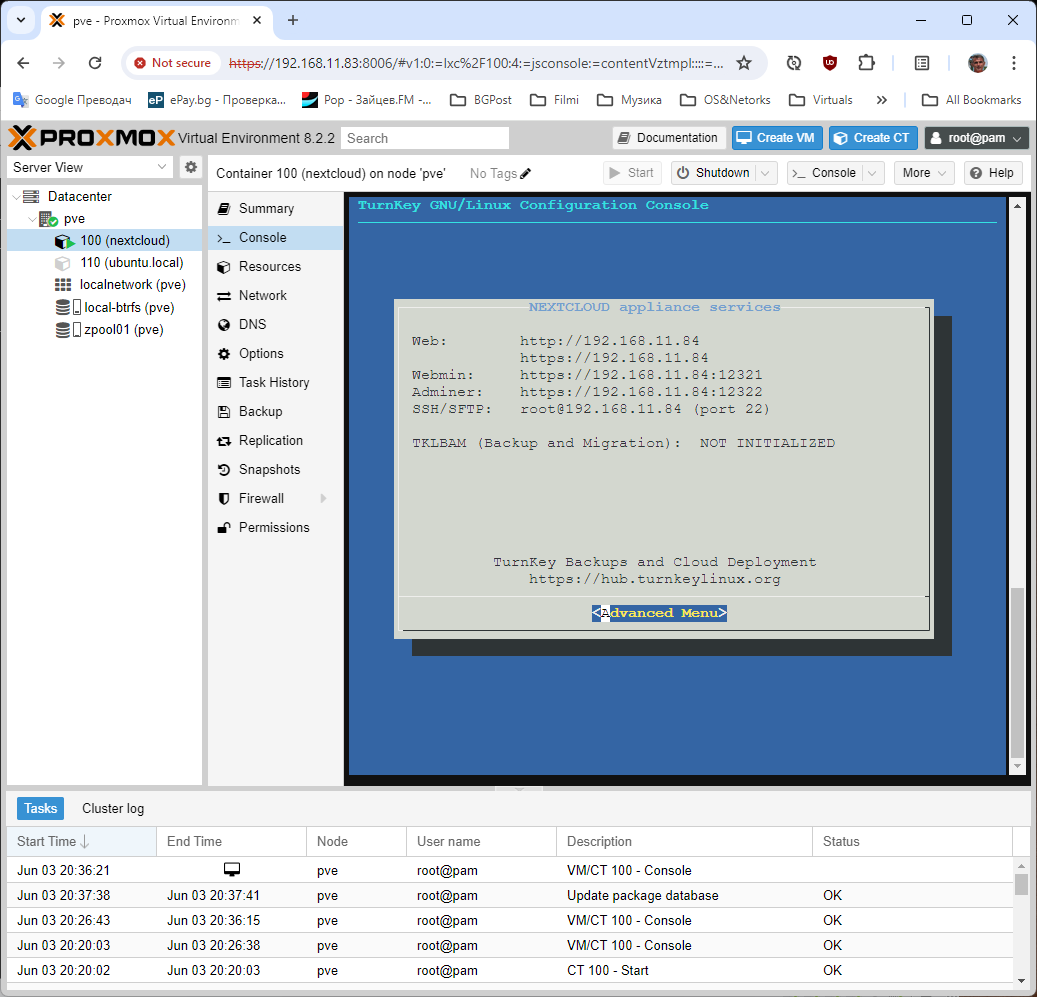Click the Proxmox logo

click(91, 138)
